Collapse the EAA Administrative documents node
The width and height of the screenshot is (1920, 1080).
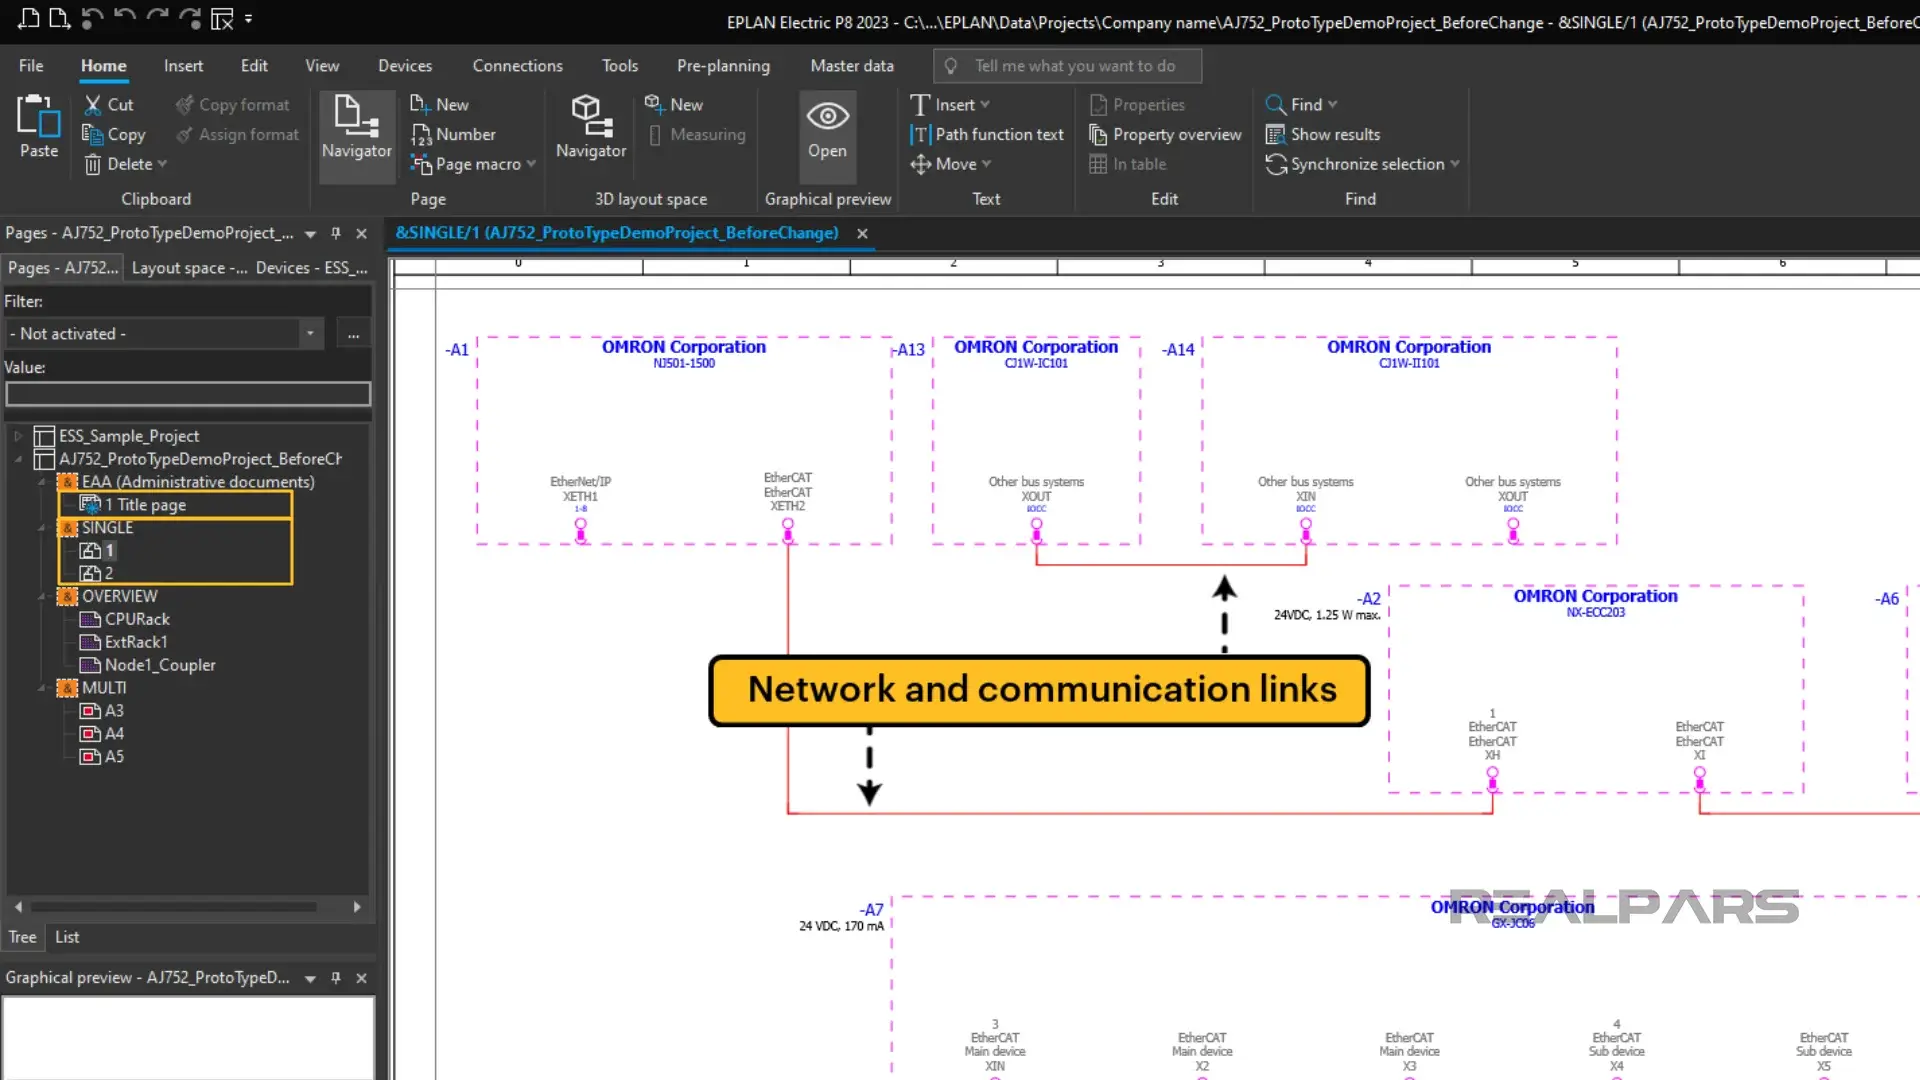[x=42, y=482]
